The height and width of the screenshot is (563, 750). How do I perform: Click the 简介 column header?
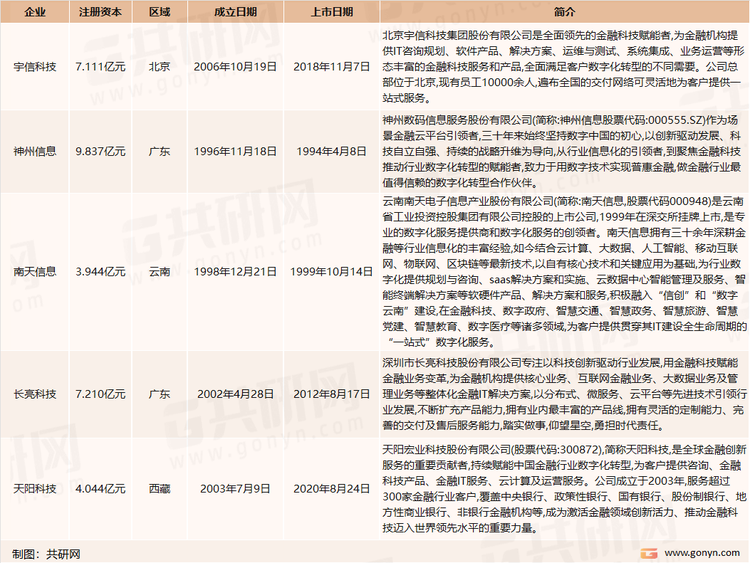[x=564, y=12]
